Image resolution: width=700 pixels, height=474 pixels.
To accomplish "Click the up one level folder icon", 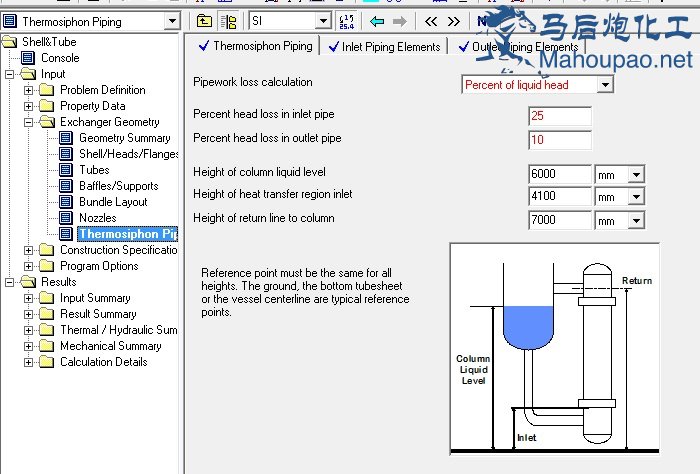I will [x=204, y=21].
